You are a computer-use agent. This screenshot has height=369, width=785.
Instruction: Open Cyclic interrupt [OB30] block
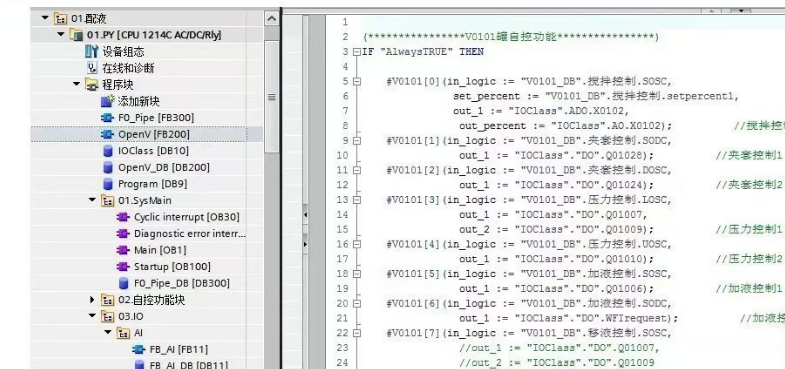click(179, 217)
